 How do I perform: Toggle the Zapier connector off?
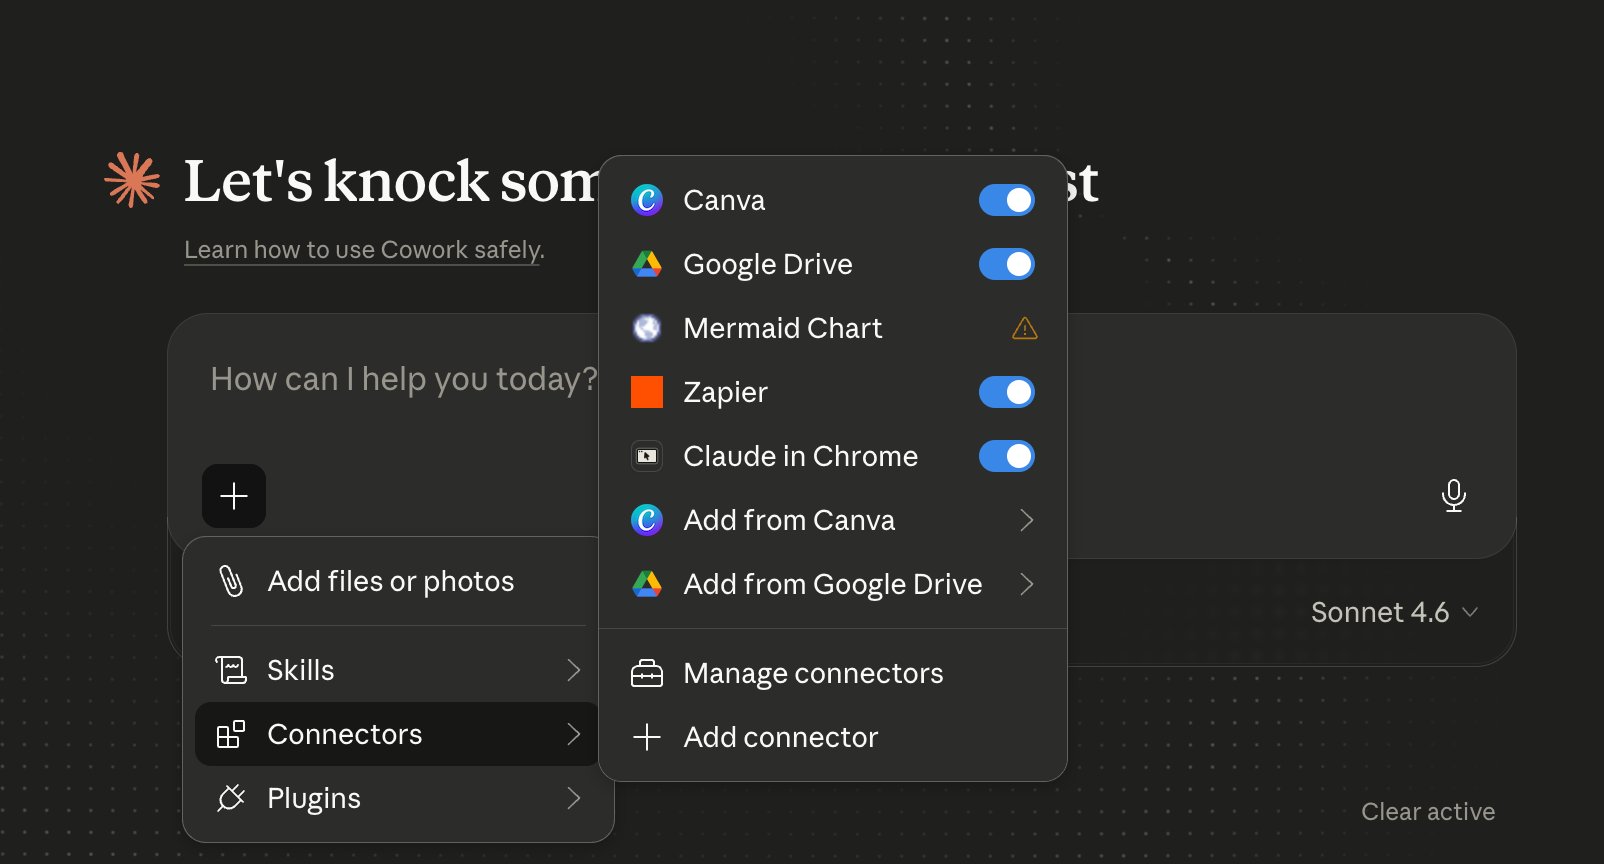tap(1007, 392)
